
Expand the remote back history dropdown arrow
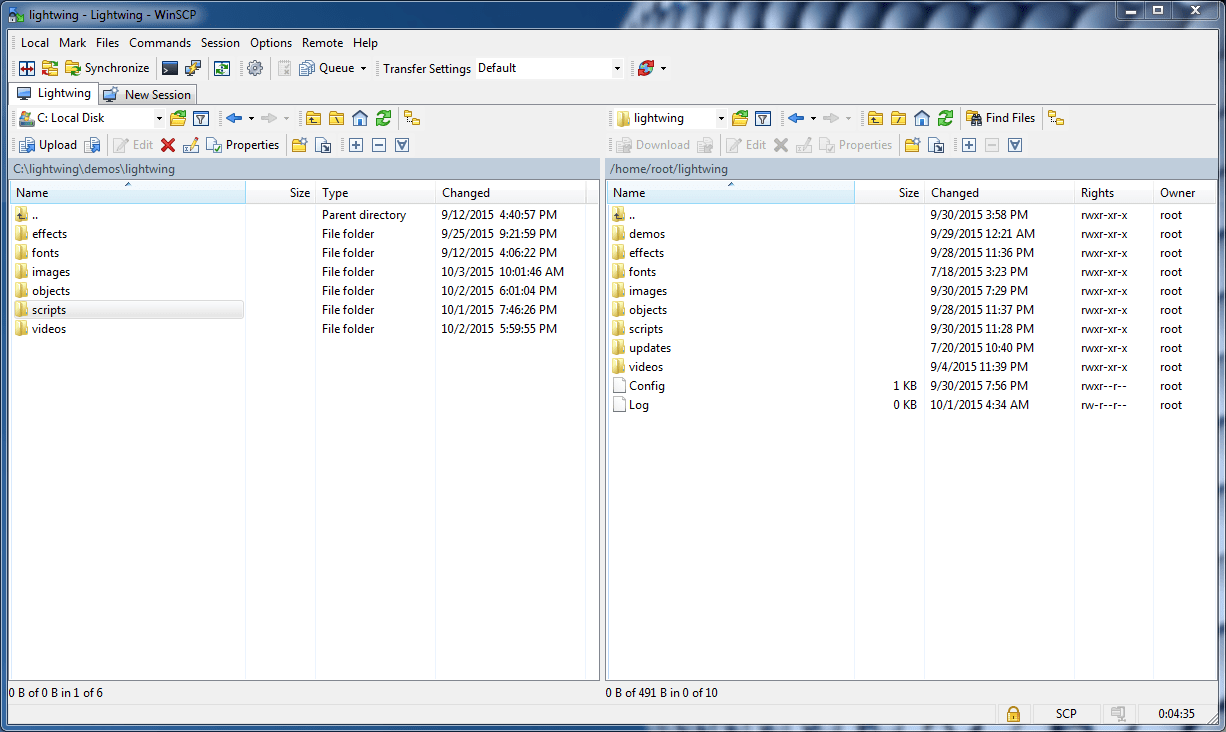pyautogui.click(x=813, y=118)
